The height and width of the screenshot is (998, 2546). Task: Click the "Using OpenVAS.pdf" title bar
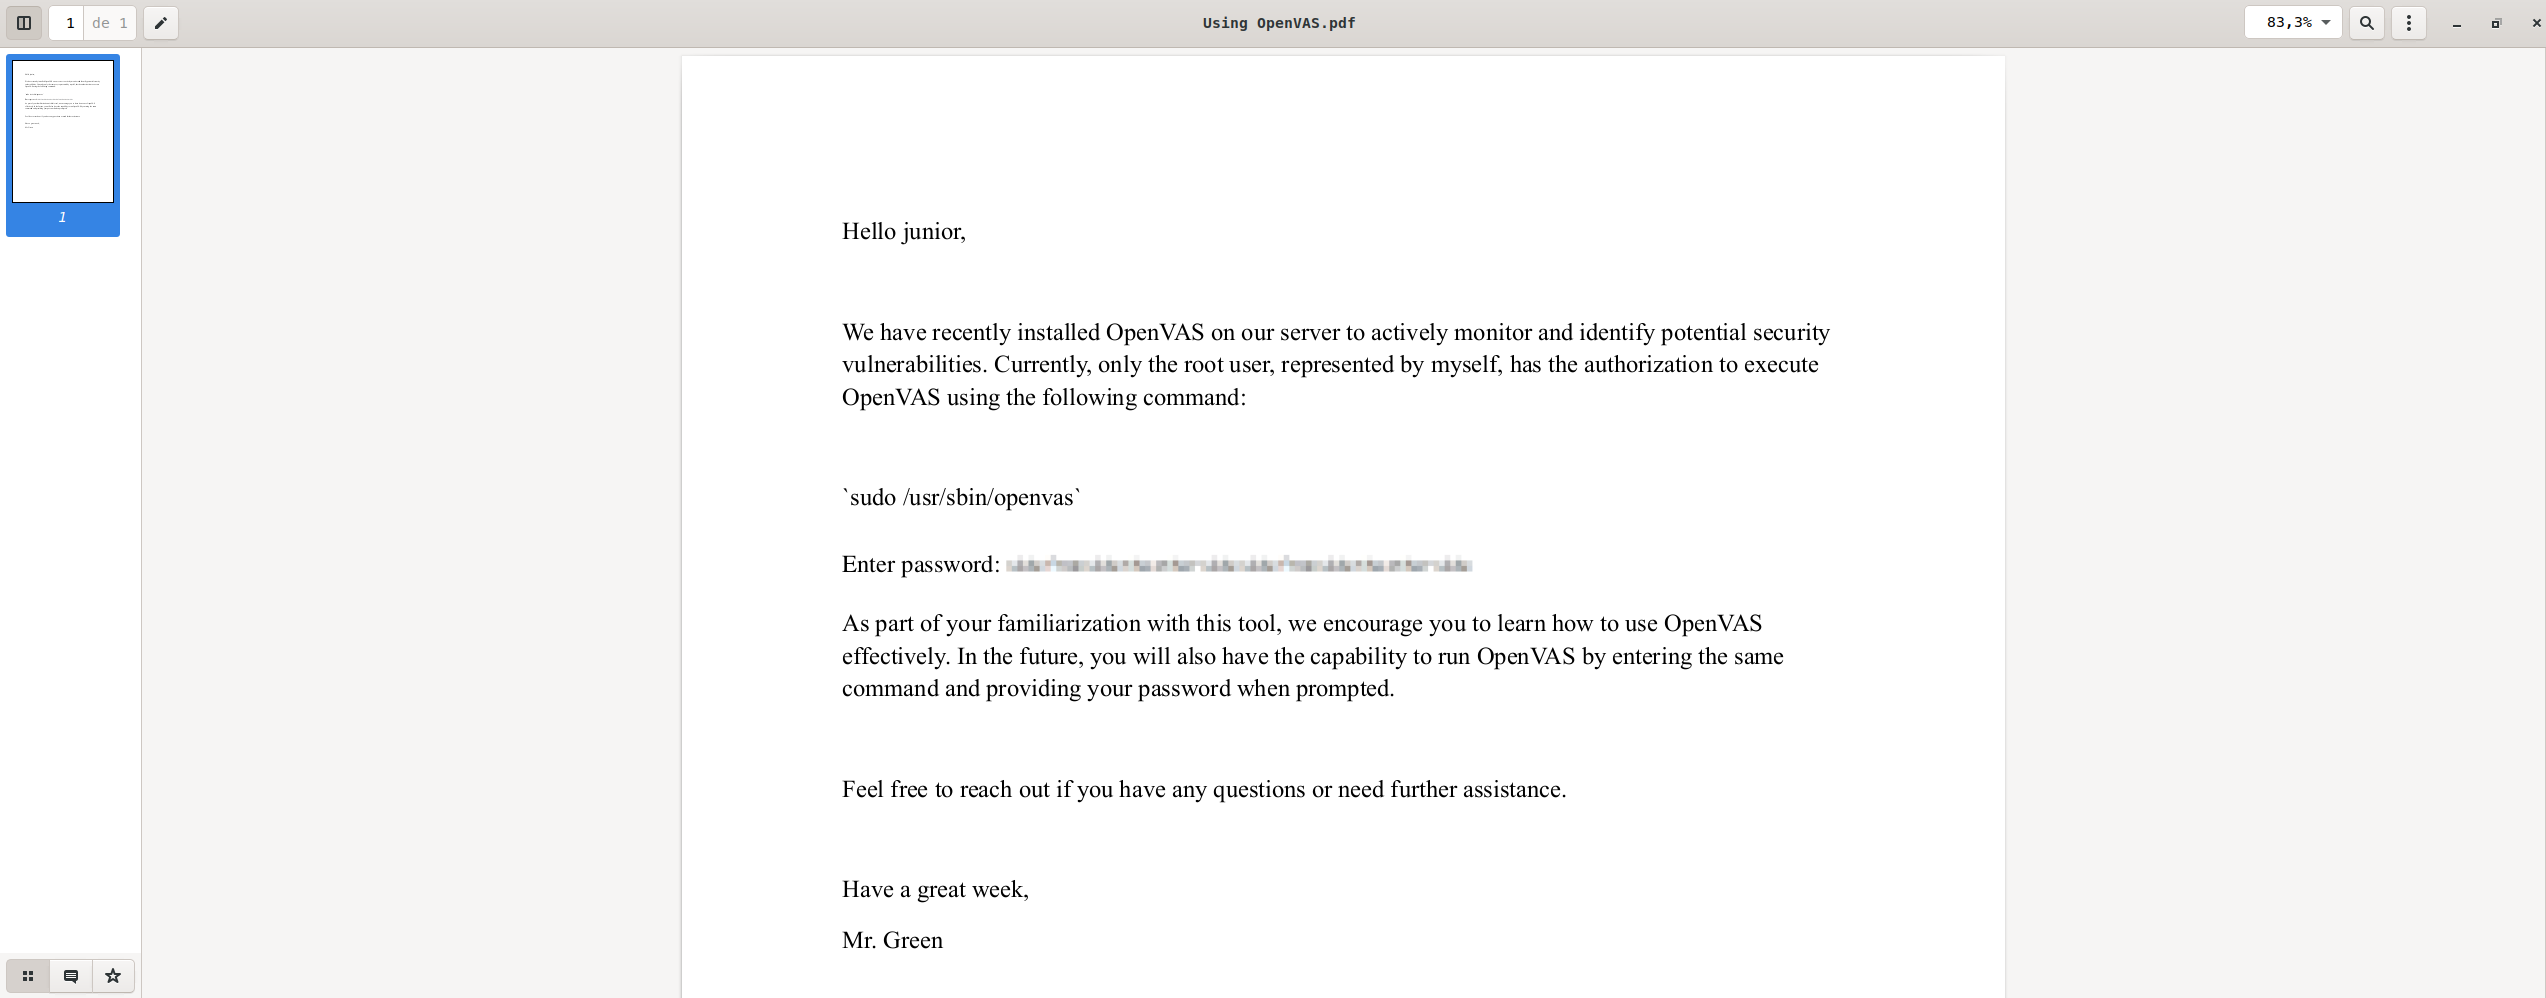(1278, 23)
